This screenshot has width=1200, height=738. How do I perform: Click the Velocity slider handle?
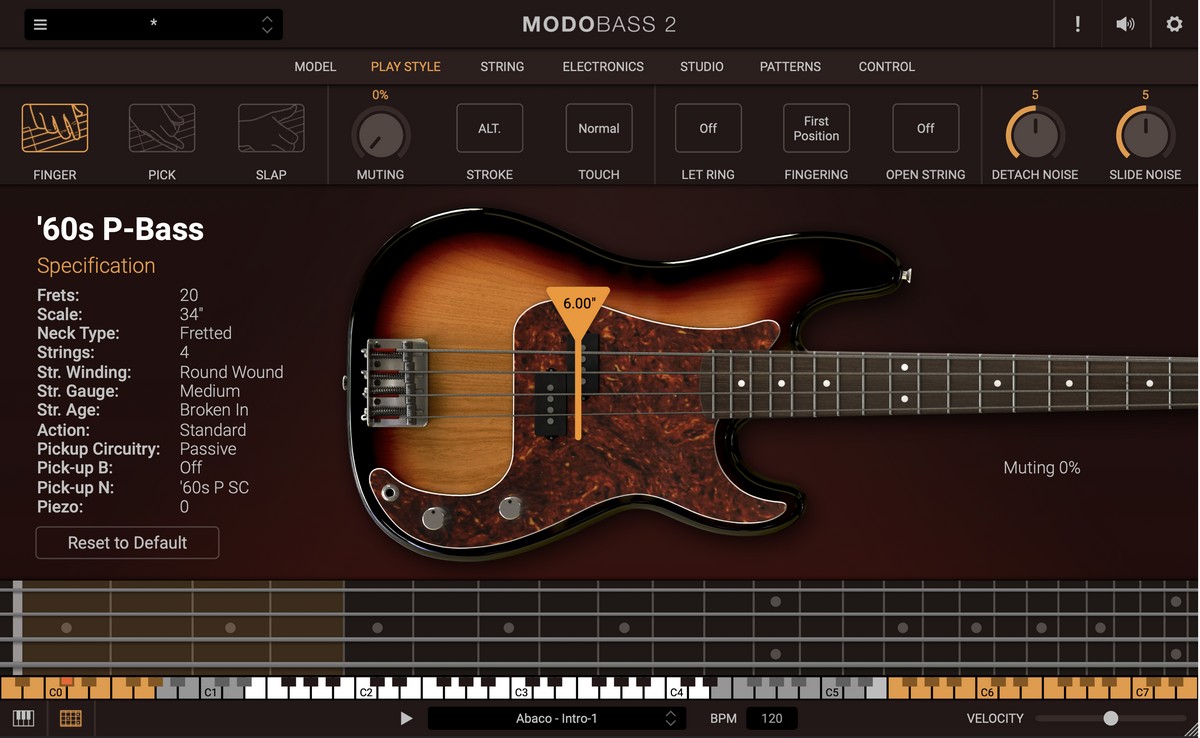click(x=1110, y=718)
